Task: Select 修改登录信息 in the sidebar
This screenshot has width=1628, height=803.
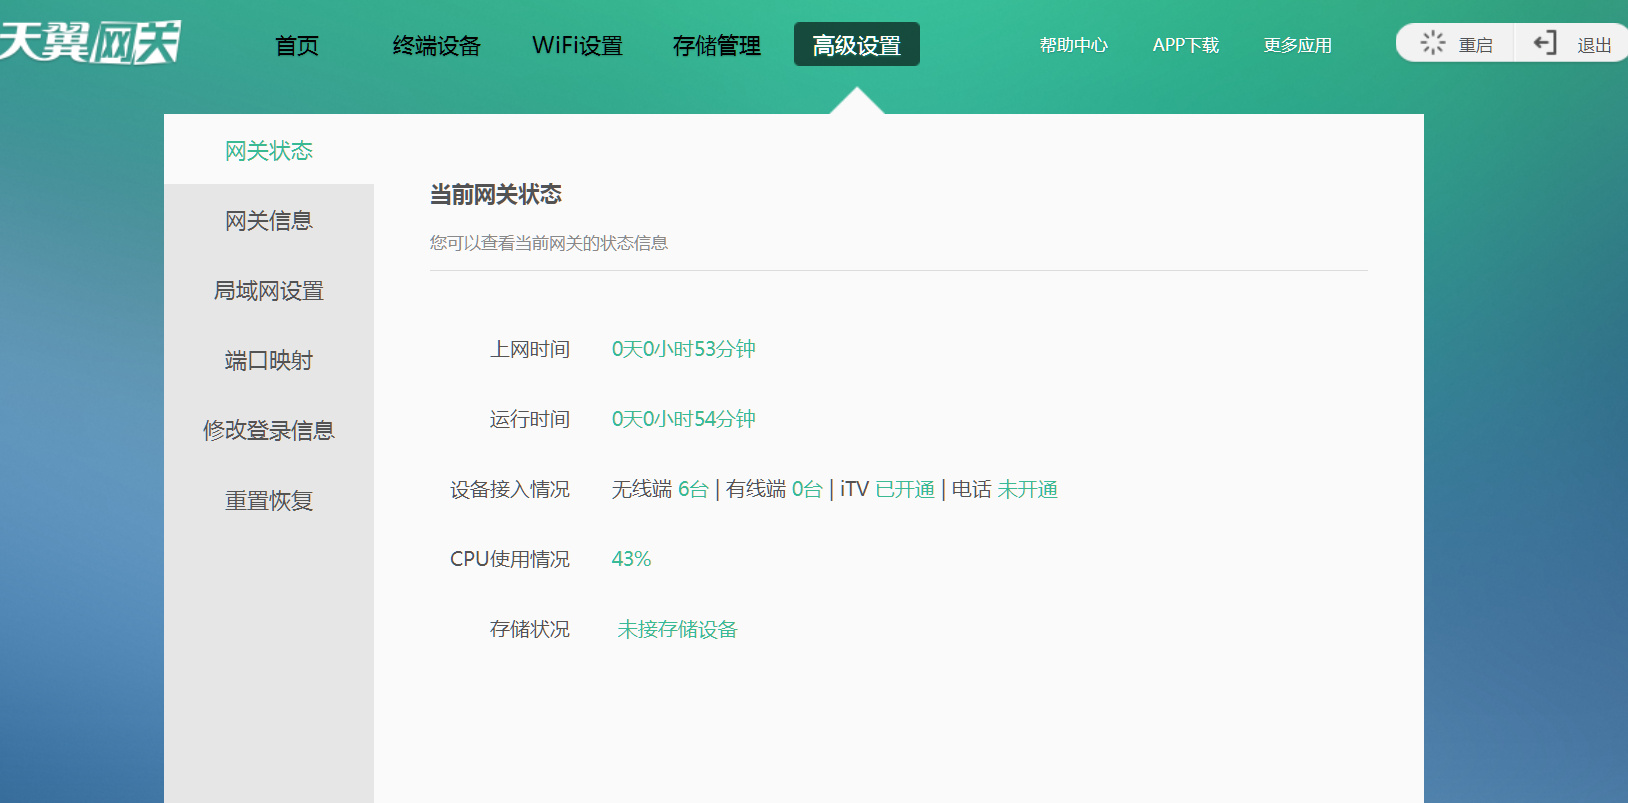Action: 269,431
